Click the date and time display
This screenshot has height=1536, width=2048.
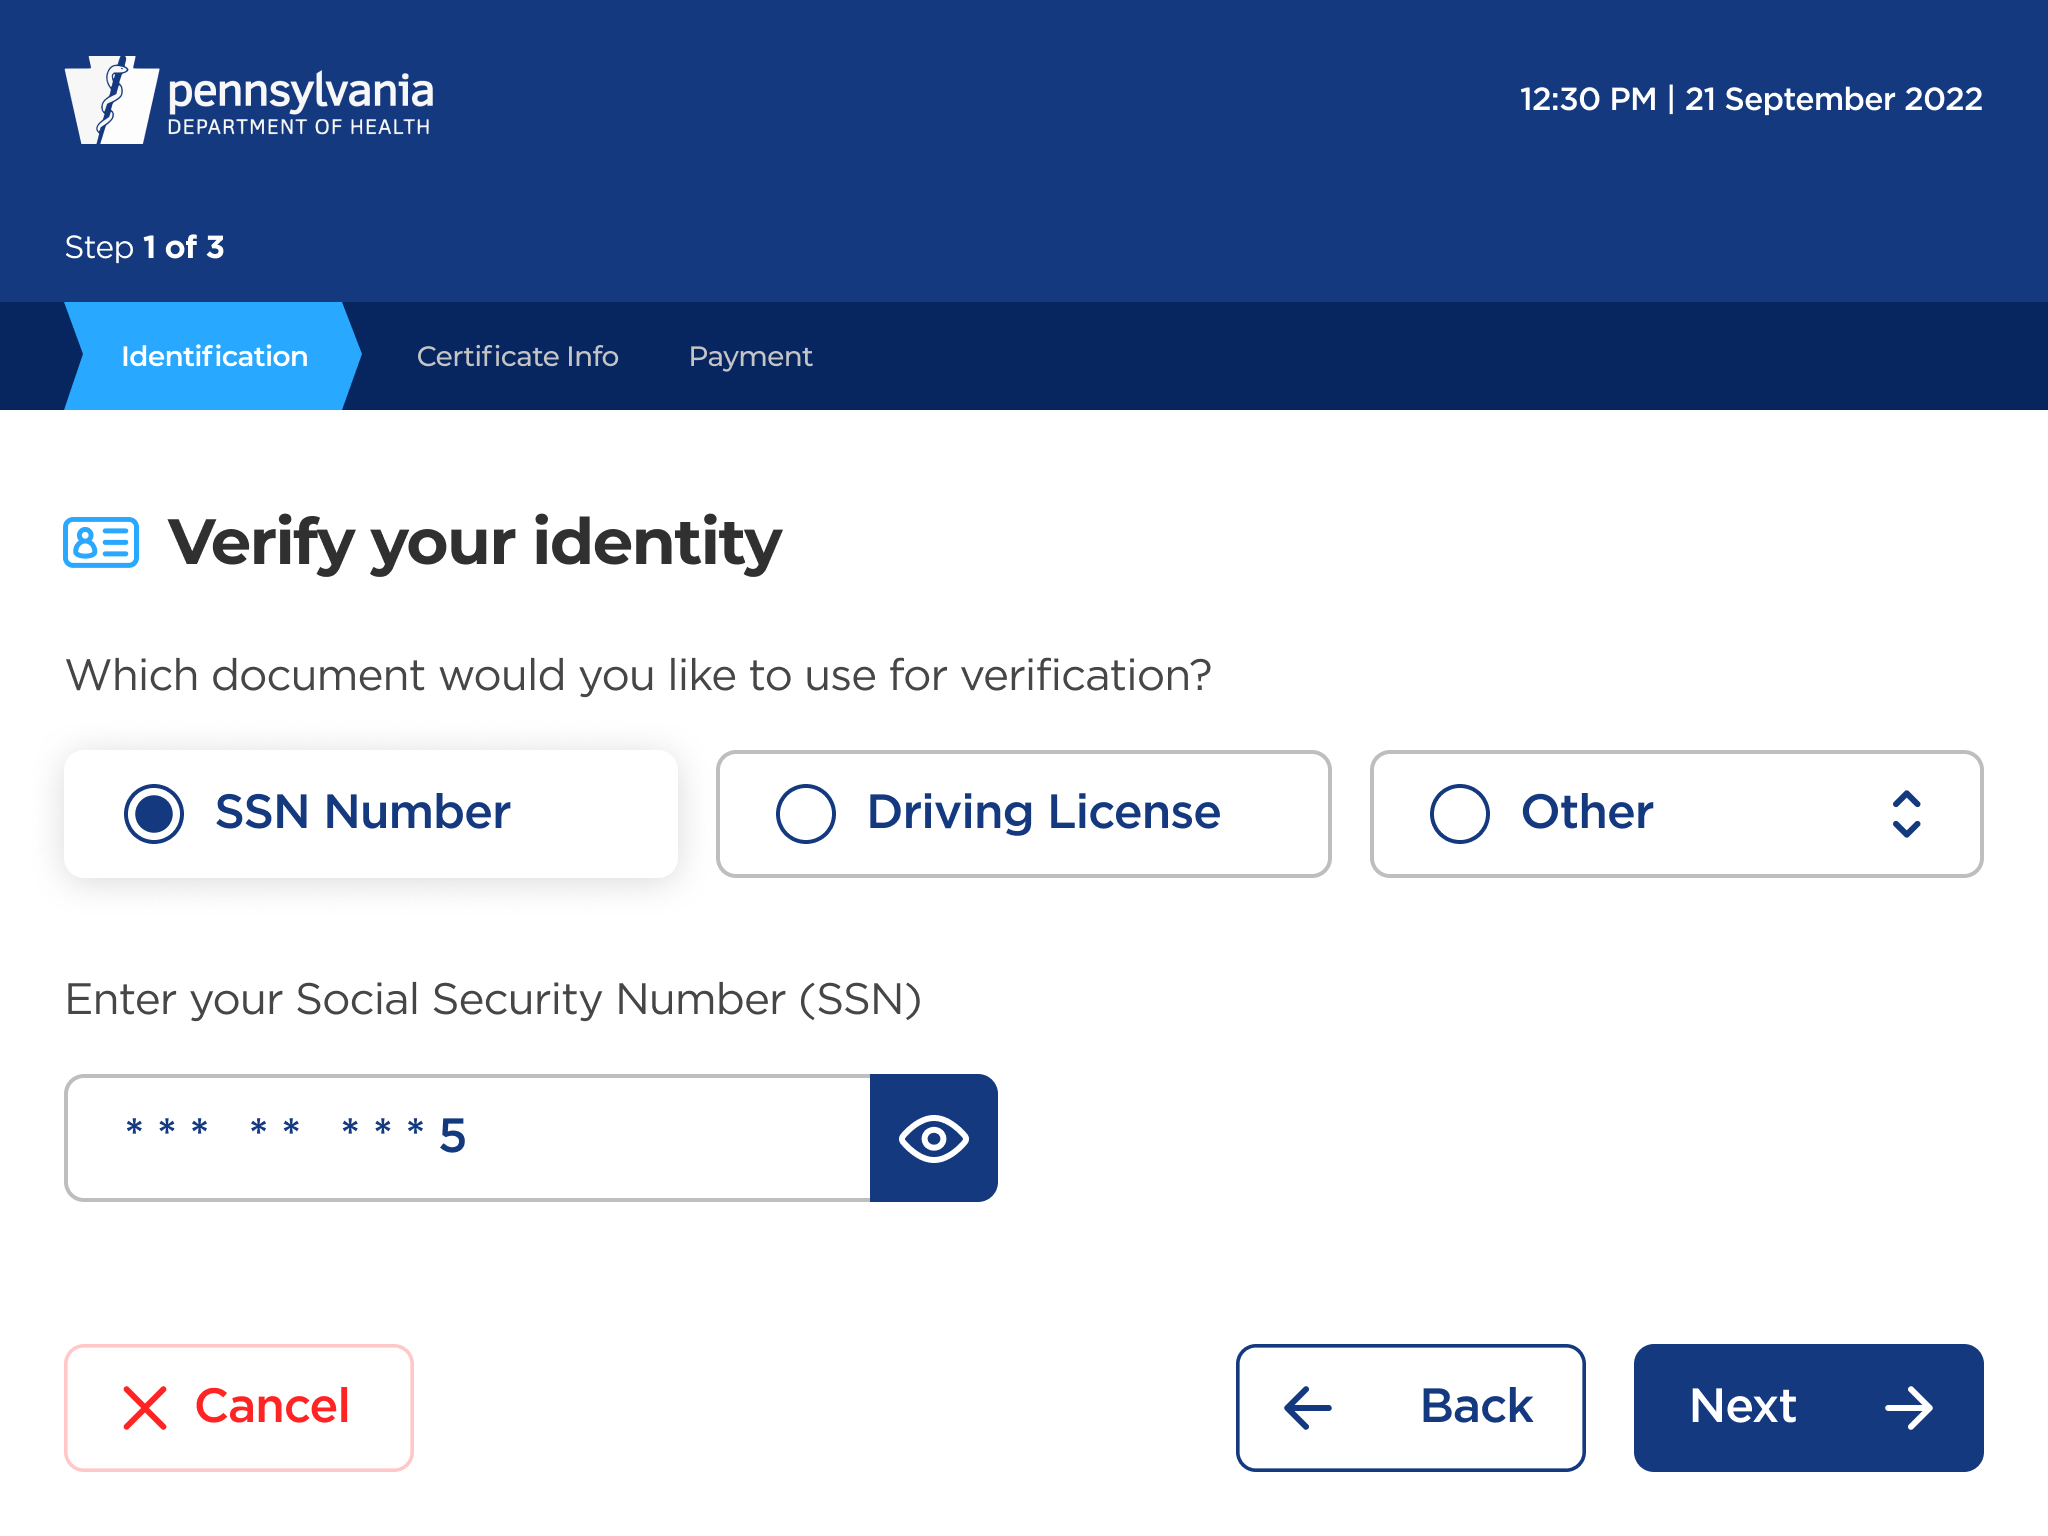coord(1750,99)
